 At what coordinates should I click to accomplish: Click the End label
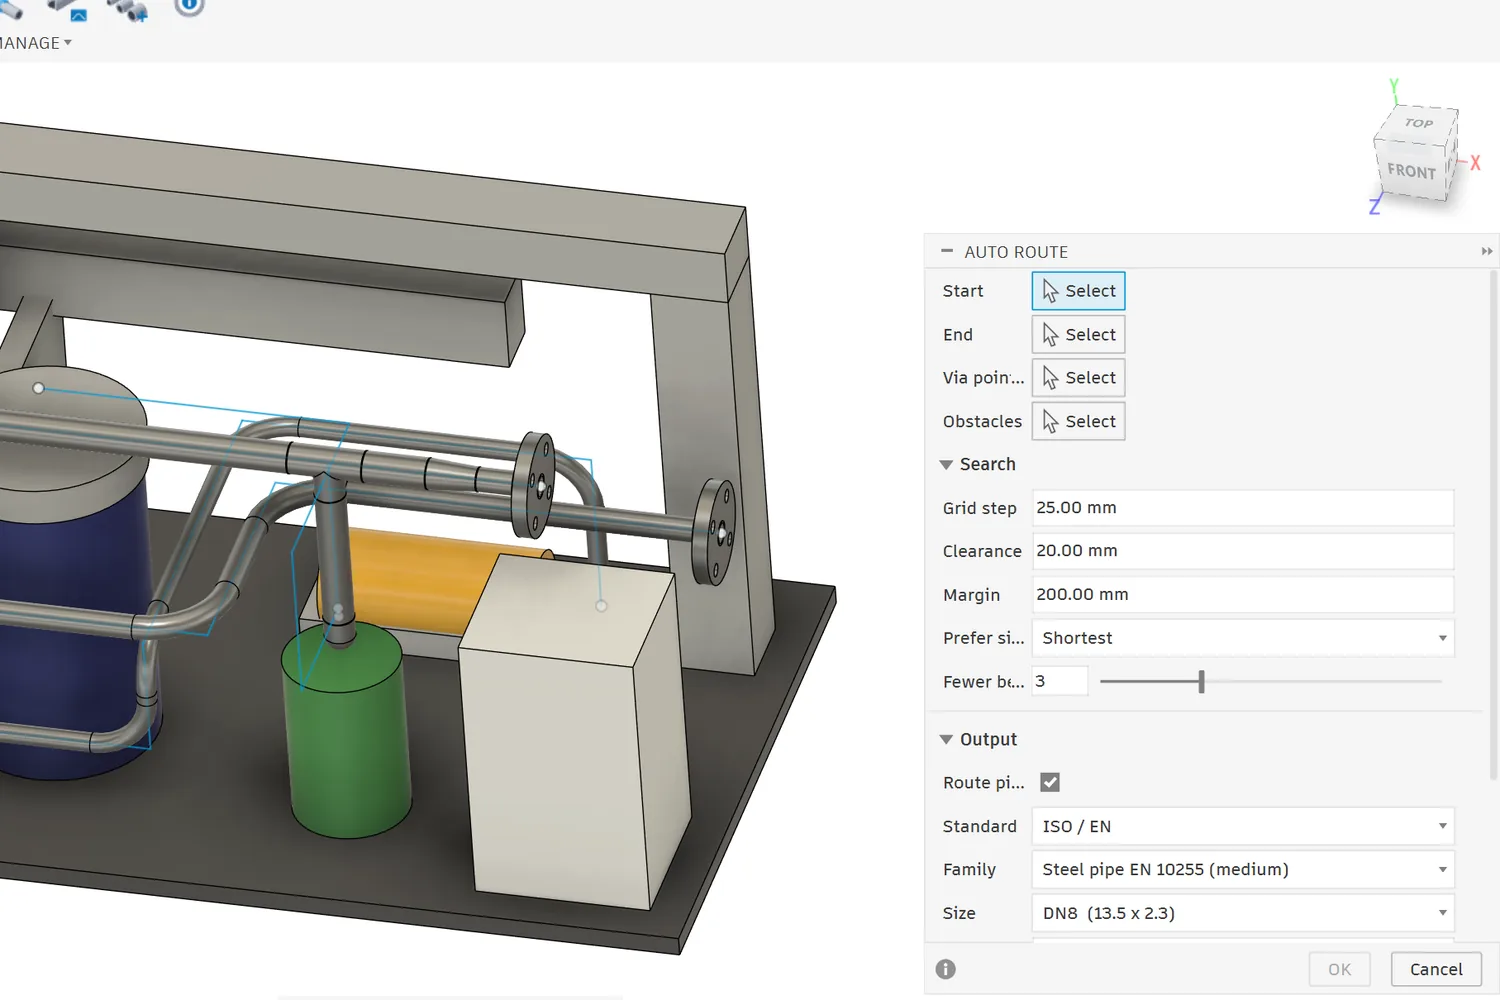[x=957, y=335]
